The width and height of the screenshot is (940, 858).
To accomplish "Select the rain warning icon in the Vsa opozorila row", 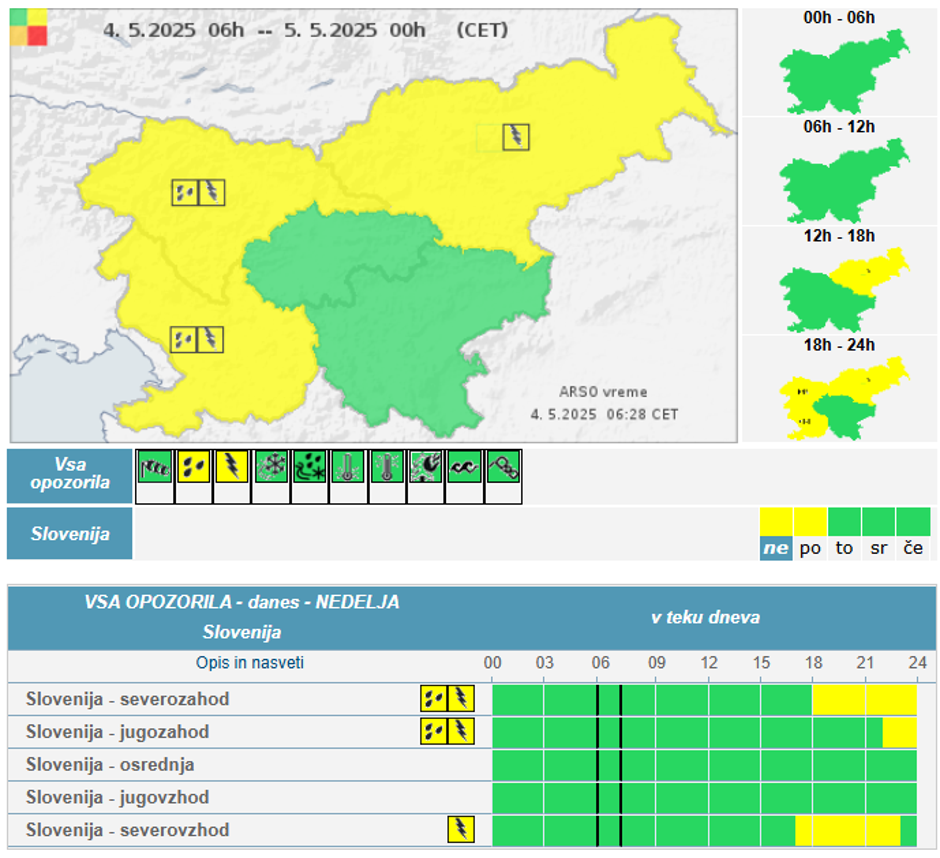I will click(193, 467).
